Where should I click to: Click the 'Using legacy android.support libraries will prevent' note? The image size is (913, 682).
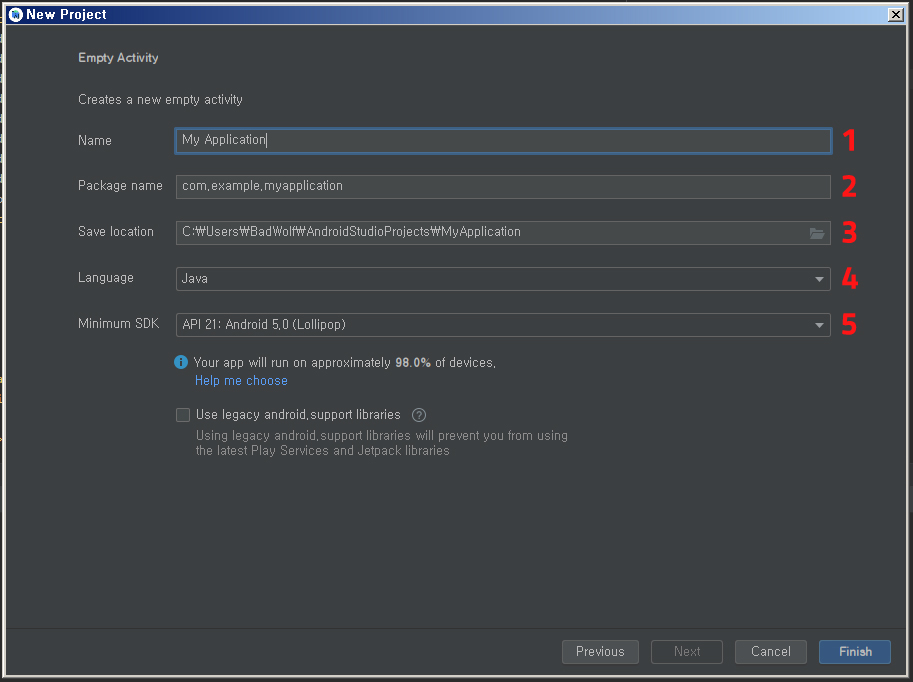[381, 443]
